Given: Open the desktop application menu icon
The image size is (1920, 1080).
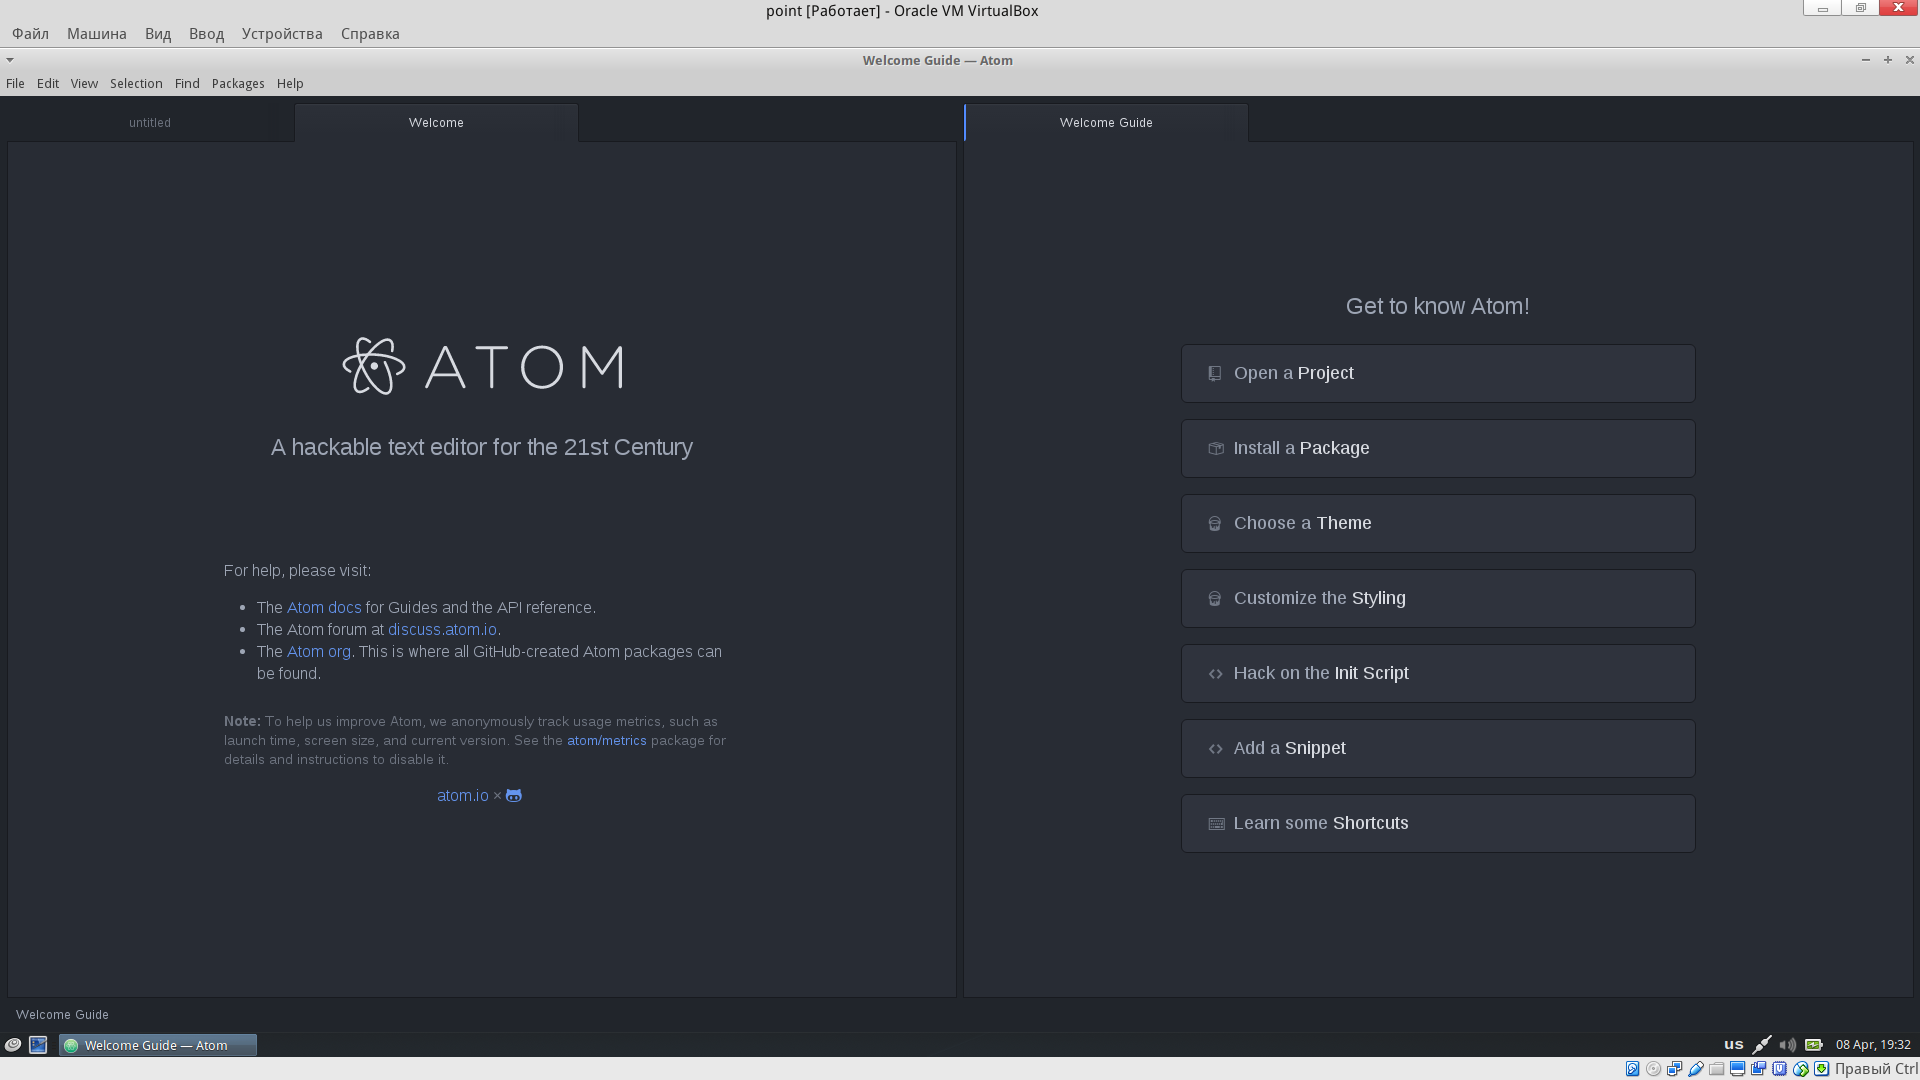Looking at the screenshot, I should coord(13,1045).
